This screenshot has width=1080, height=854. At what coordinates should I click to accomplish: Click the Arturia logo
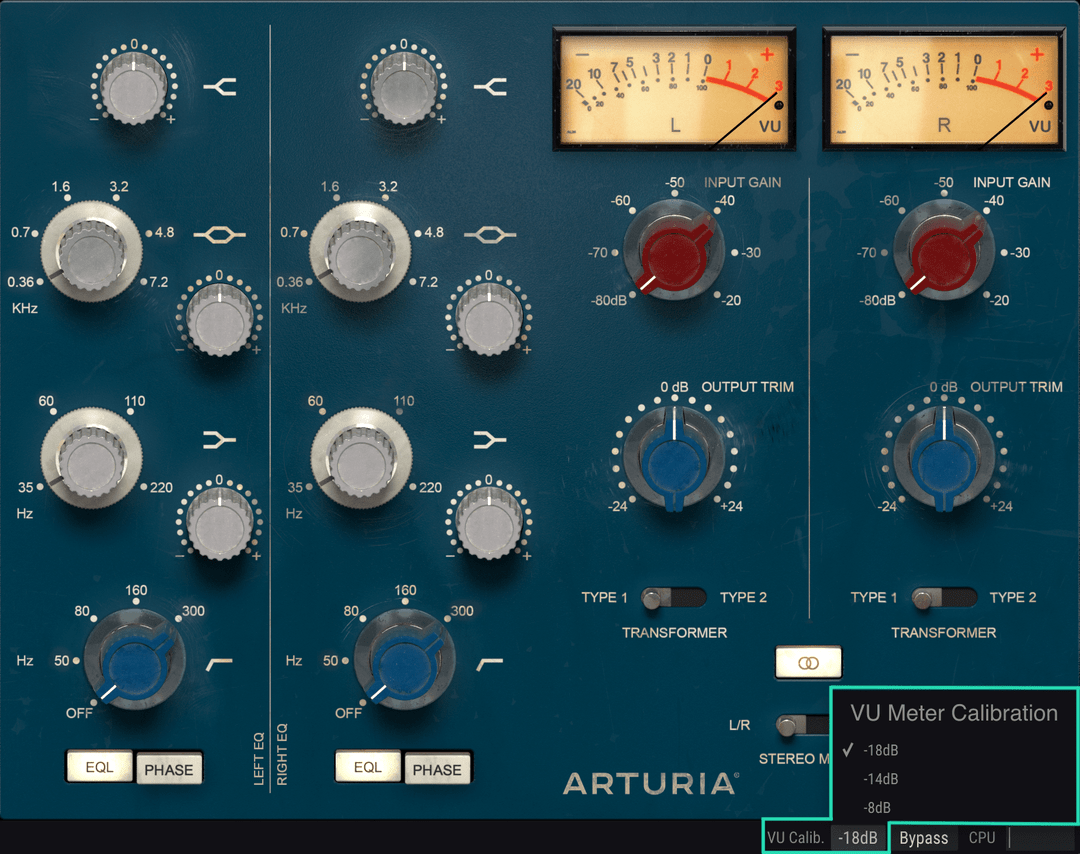click(651, 784)
